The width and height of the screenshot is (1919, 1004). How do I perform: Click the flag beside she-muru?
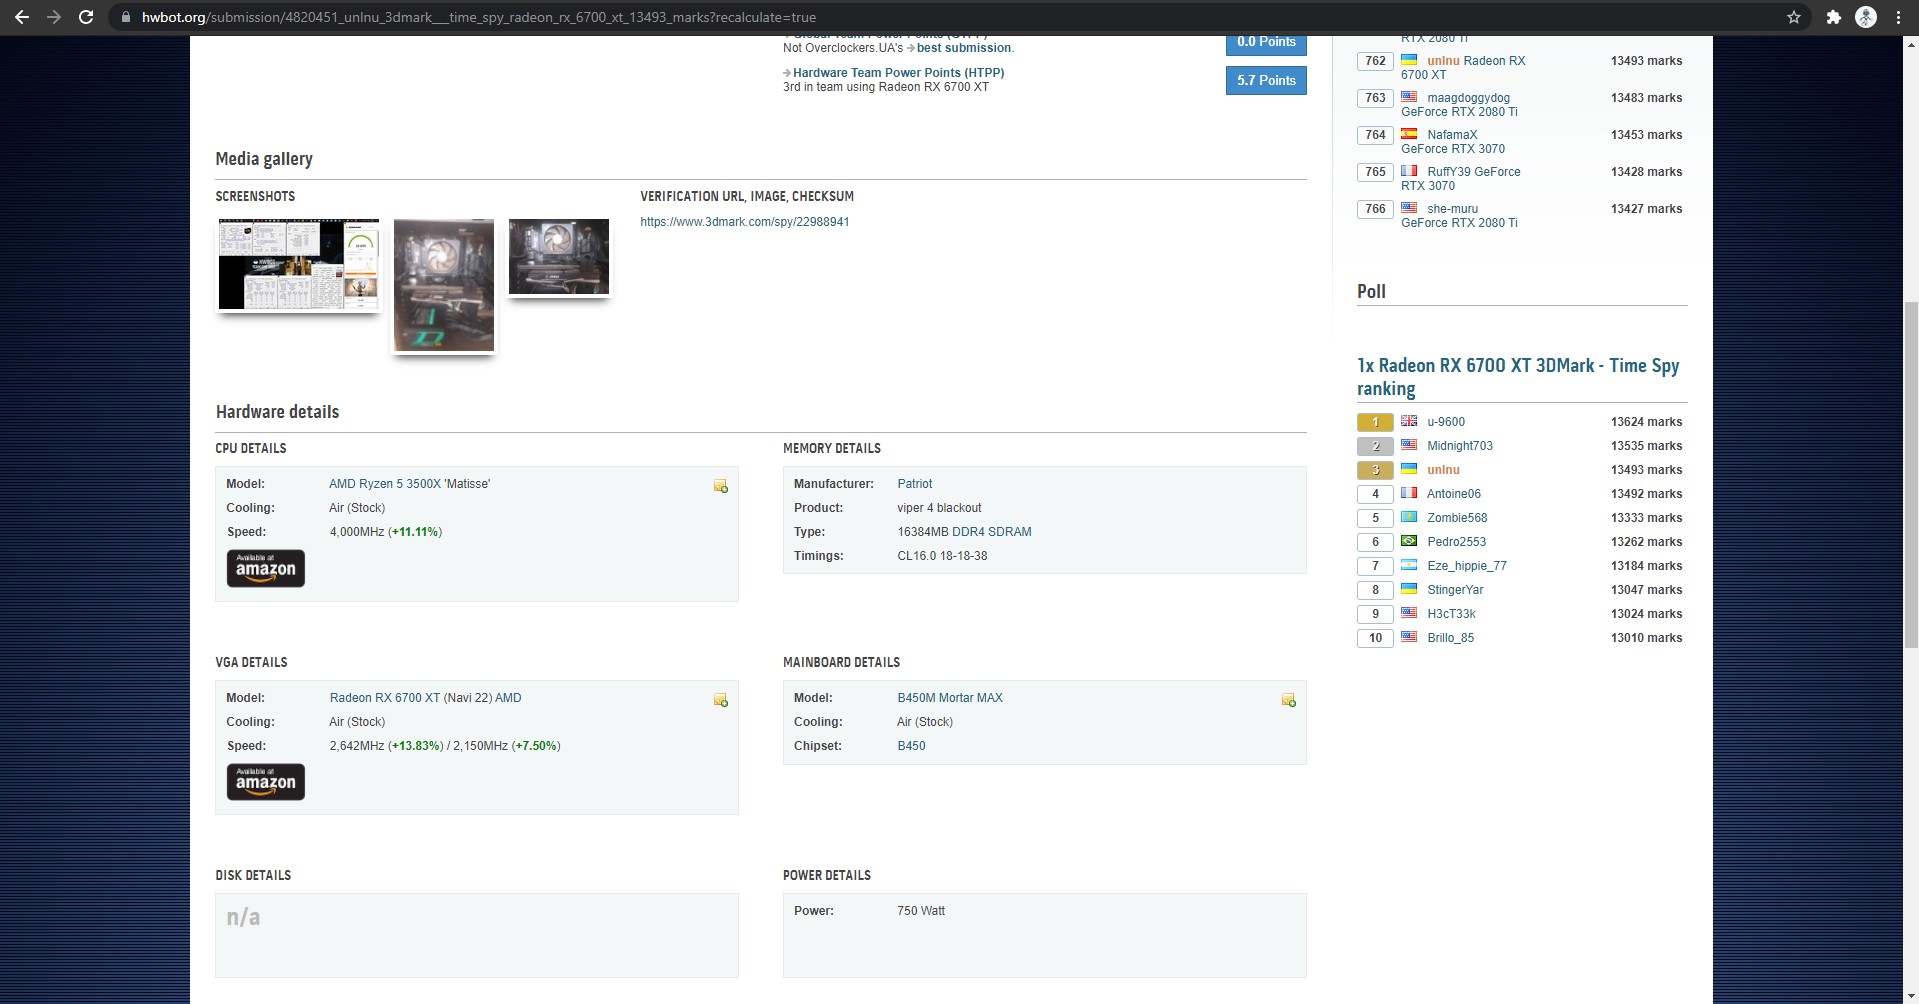pyautogui.click(x=1409, y=208)
